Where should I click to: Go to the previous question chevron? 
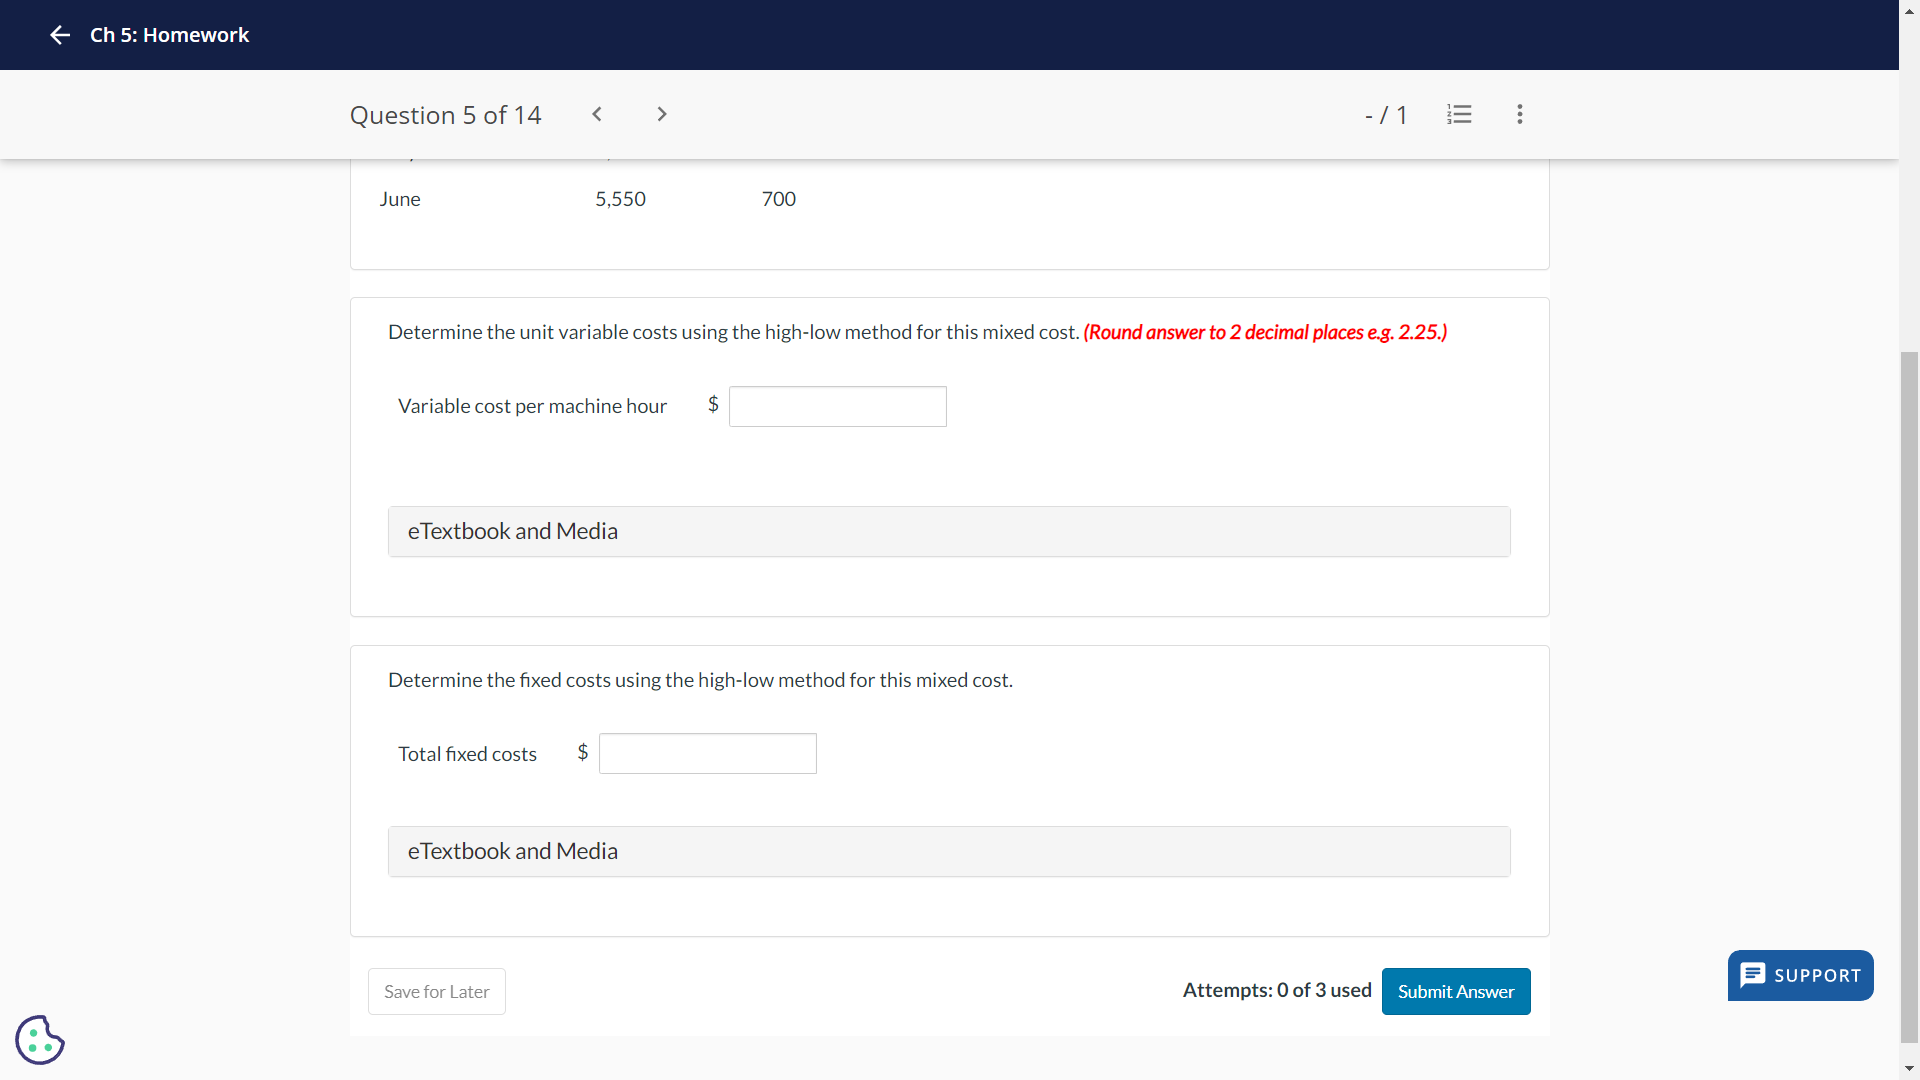pos(597,114)
